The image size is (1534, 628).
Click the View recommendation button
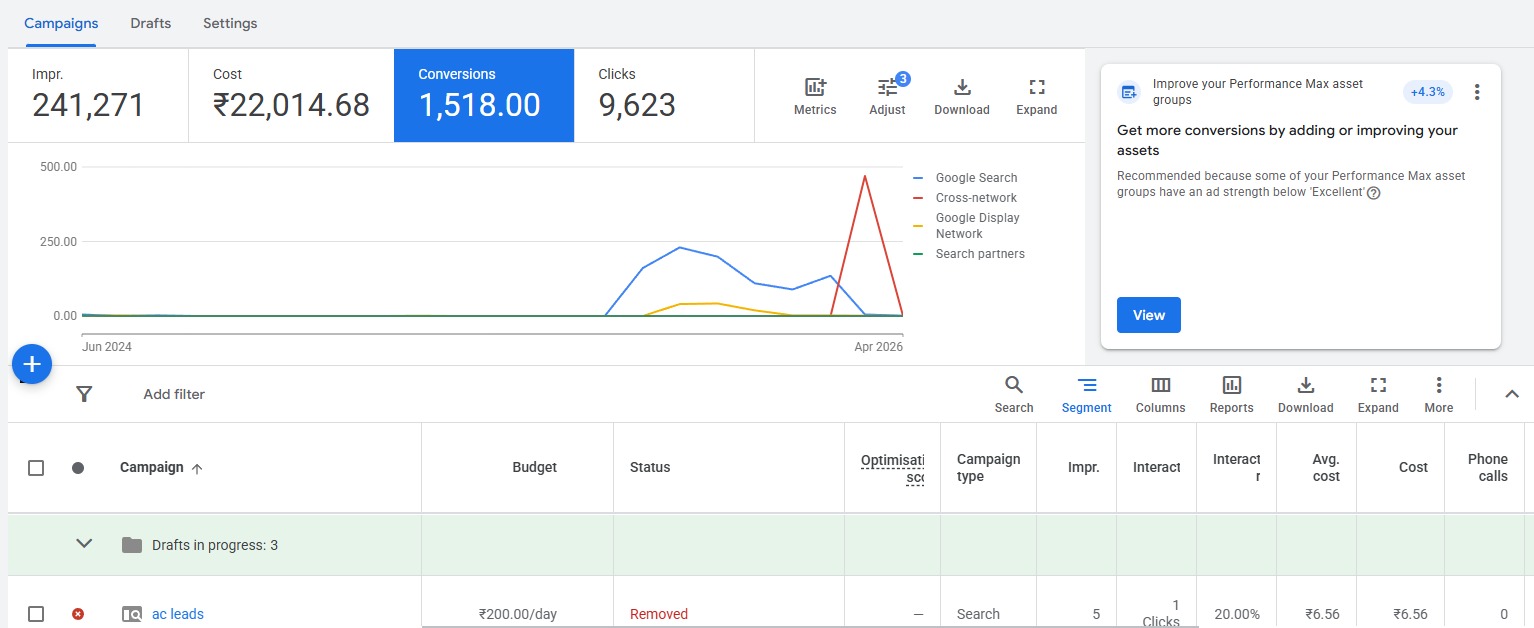click(1148, 315)
